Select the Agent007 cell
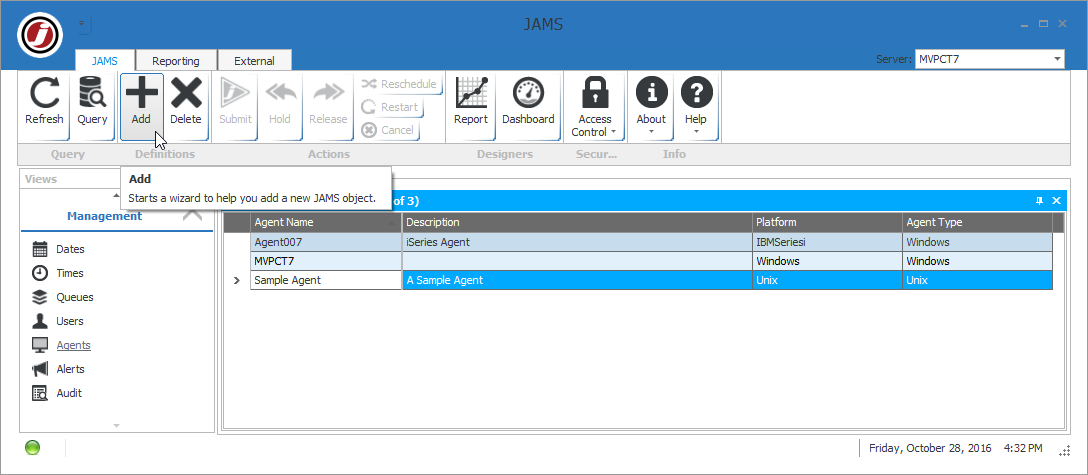The width and height of the screenshot is (1088, 475). point(326,242)
